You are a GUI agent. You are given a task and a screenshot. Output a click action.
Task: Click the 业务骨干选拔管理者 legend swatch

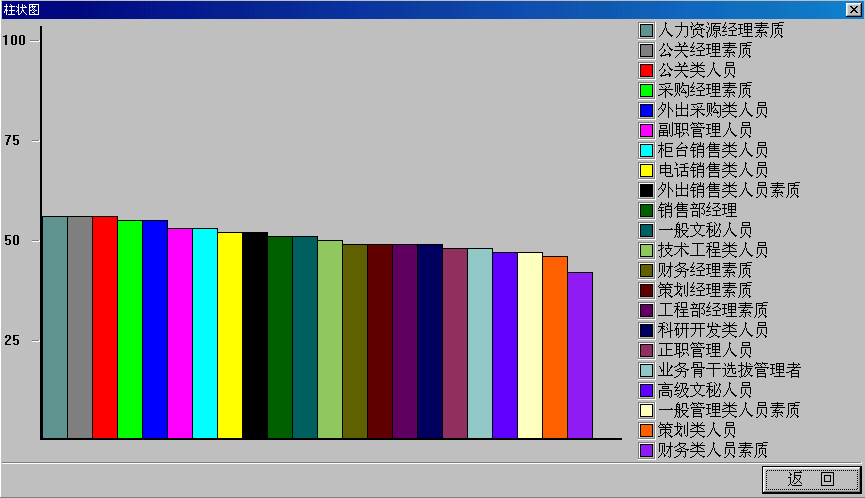click(x=646, y=370)
